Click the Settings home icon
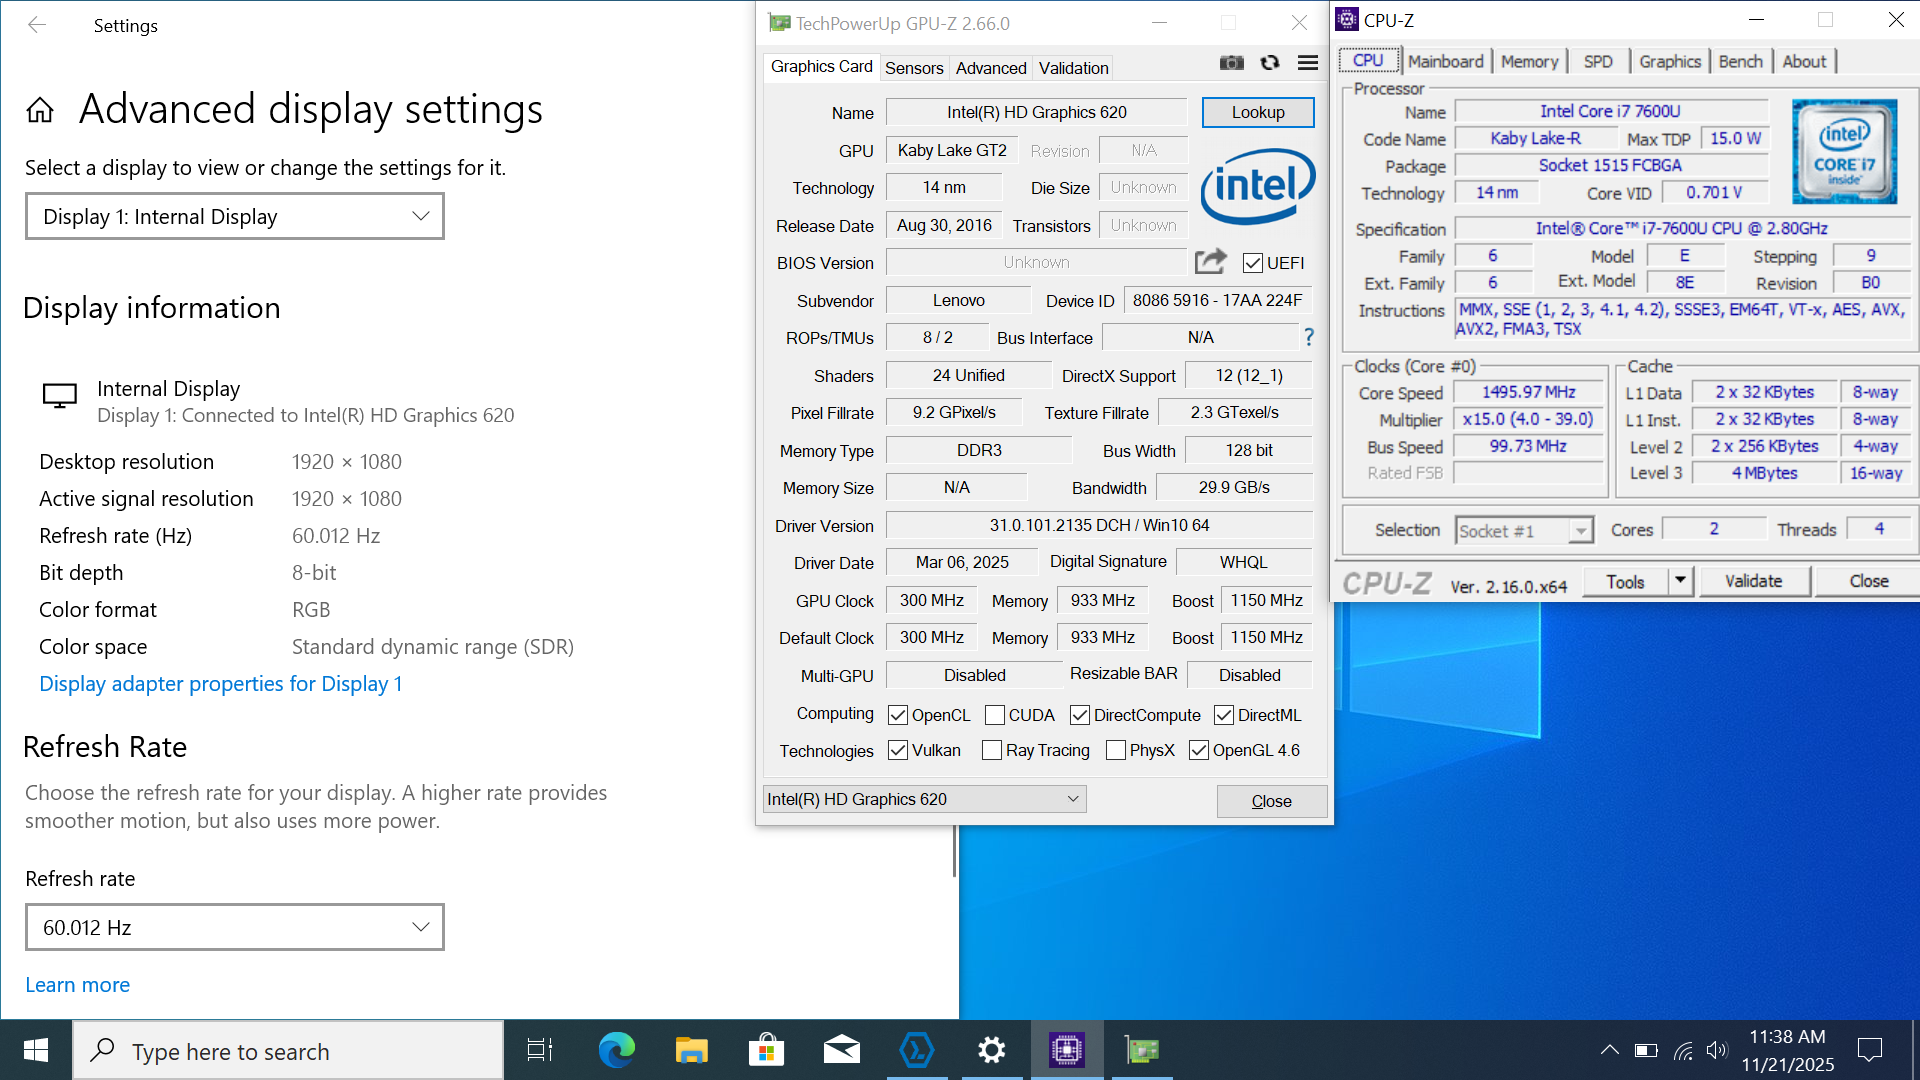 (40, 110)
